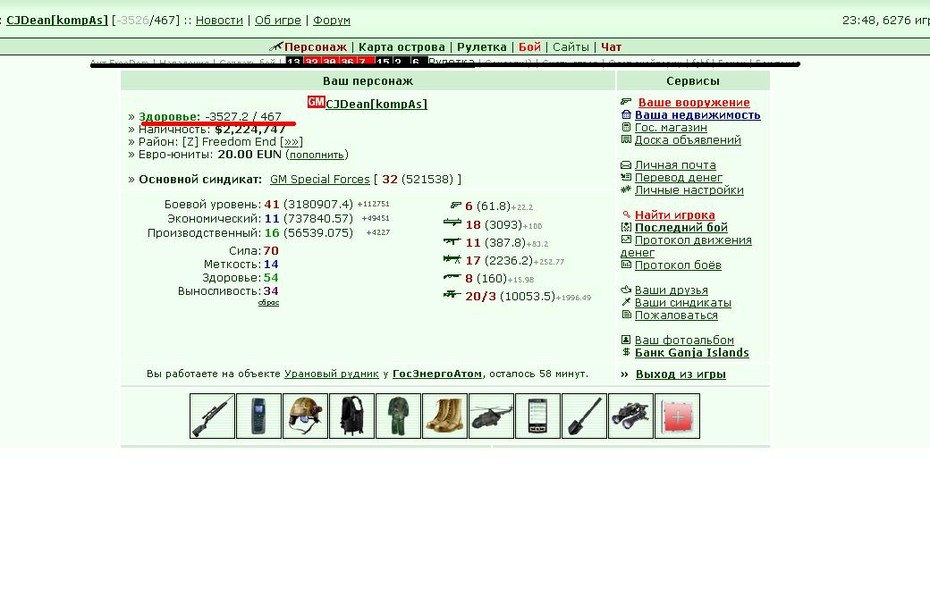This screenshot has width=930, height=597.
Task: Open the helicopter transport item
Action: tap(491, 416)
